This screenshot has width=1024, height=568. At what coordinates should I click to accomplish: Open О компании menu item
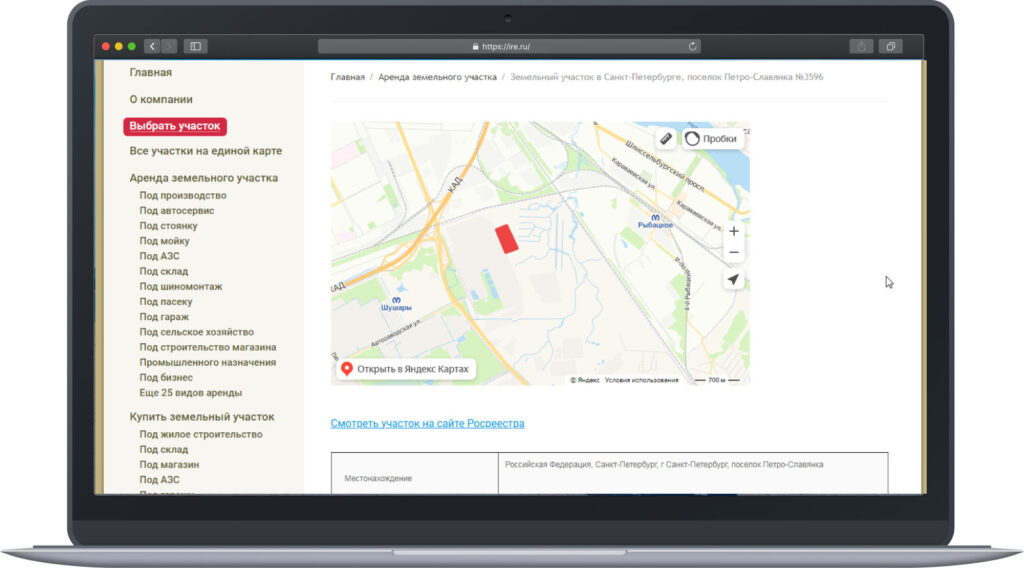tap(161, 99)
